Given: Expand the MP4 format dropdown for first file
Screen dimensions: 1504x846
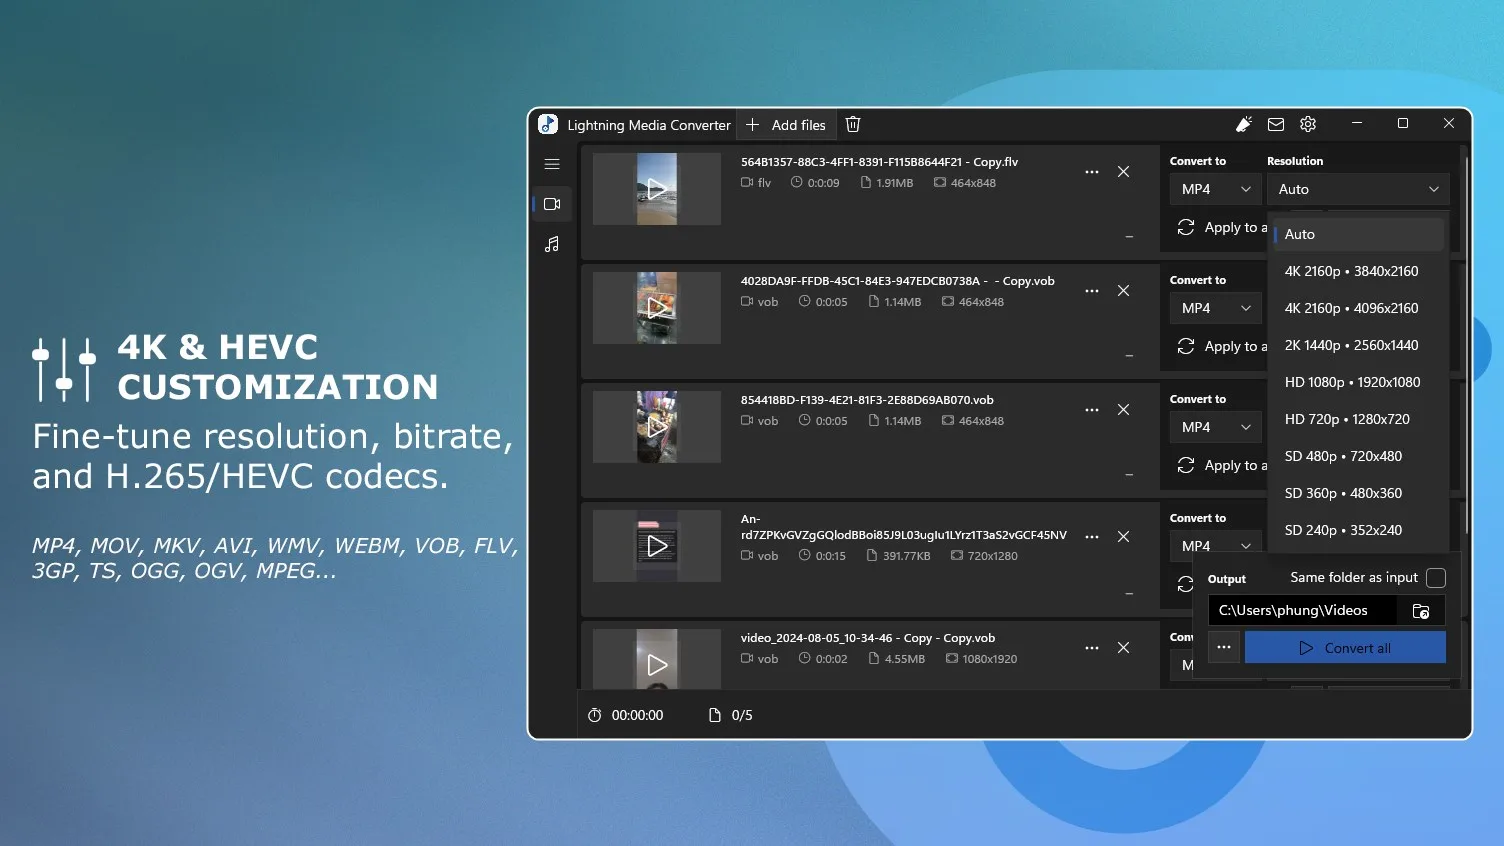Looking at the screenshot, I should 1215,189.
